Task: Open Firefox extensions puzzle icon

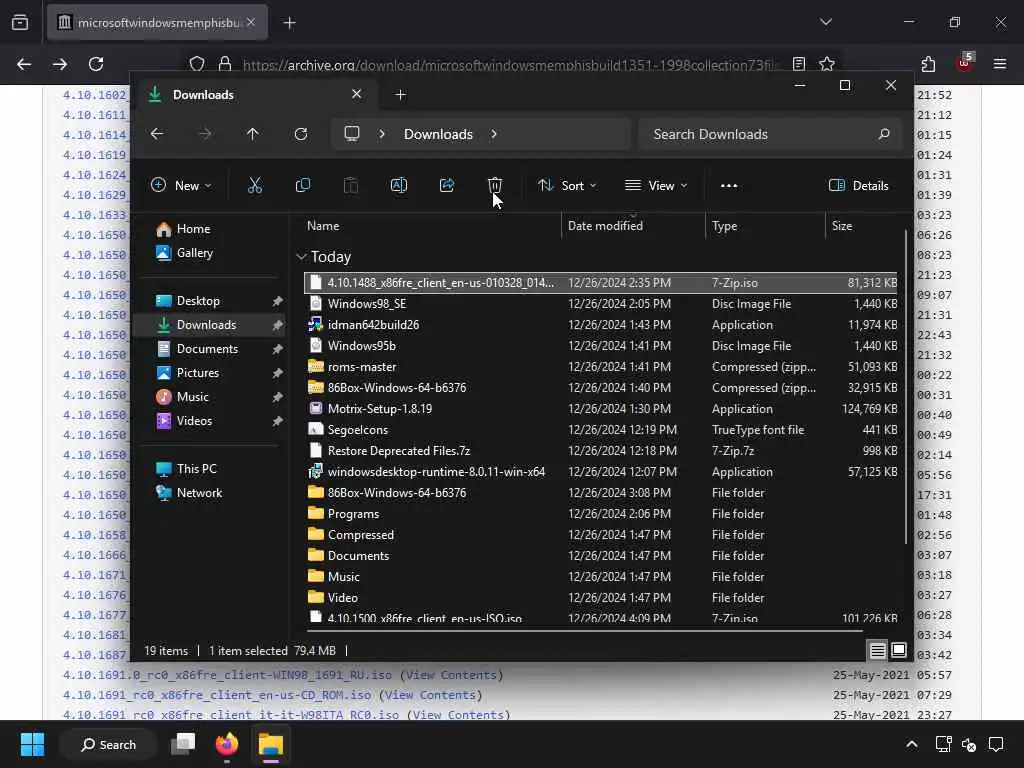Action: click(928, 64)
